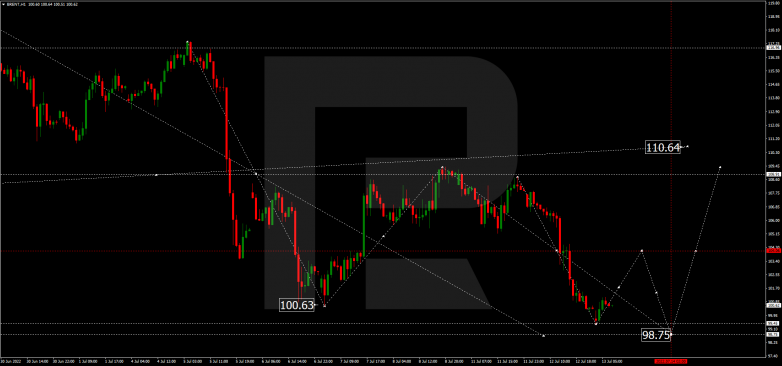
Task: Click the 100.63 price label
Action: click(297, 305)
